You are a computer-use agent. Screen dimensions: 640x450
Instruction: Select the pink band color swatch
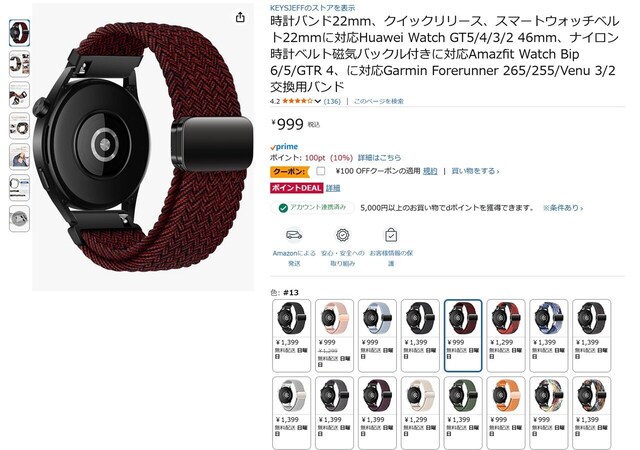coord(334,336)
